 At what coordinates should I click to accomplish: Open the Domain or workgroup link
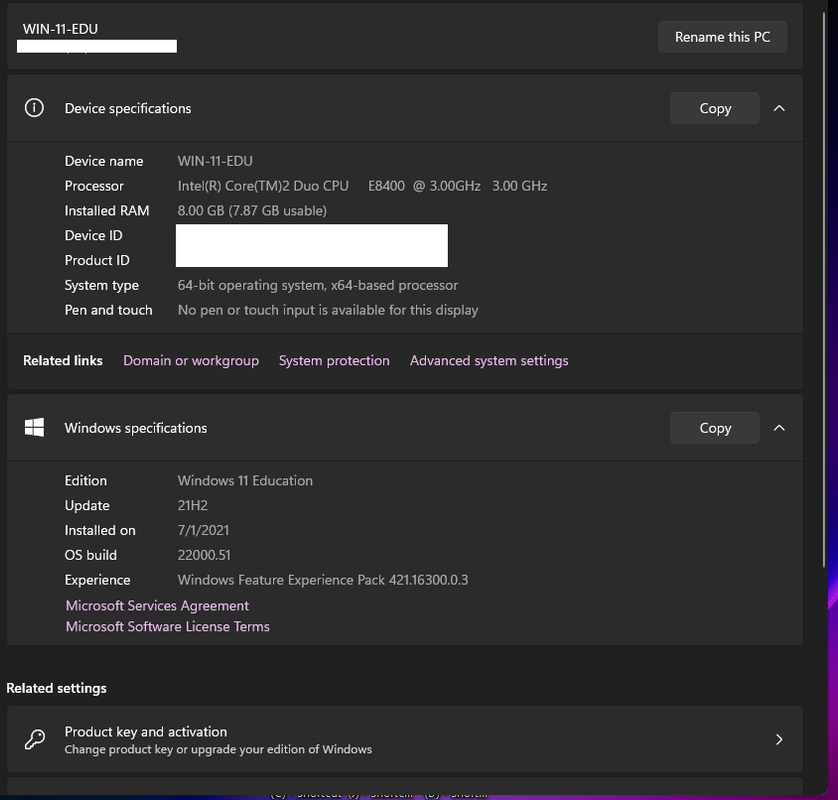191,361
